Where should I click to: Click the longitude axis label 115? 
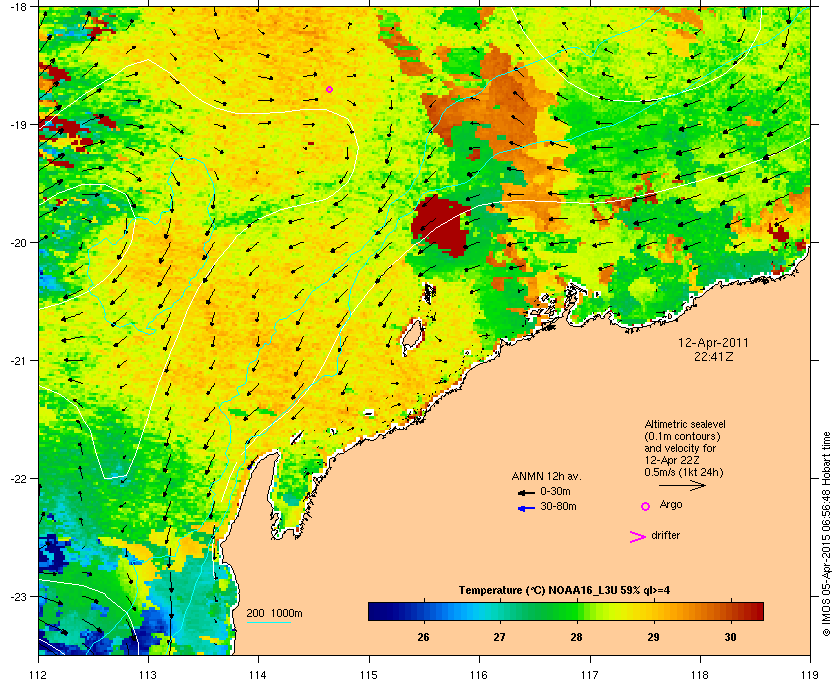click(369, 675)
